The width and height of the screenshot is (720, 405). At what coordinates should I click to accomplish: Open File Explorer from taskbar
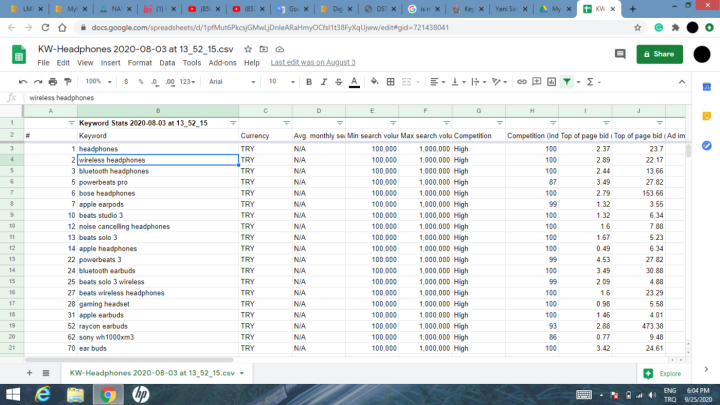[75, 395]
